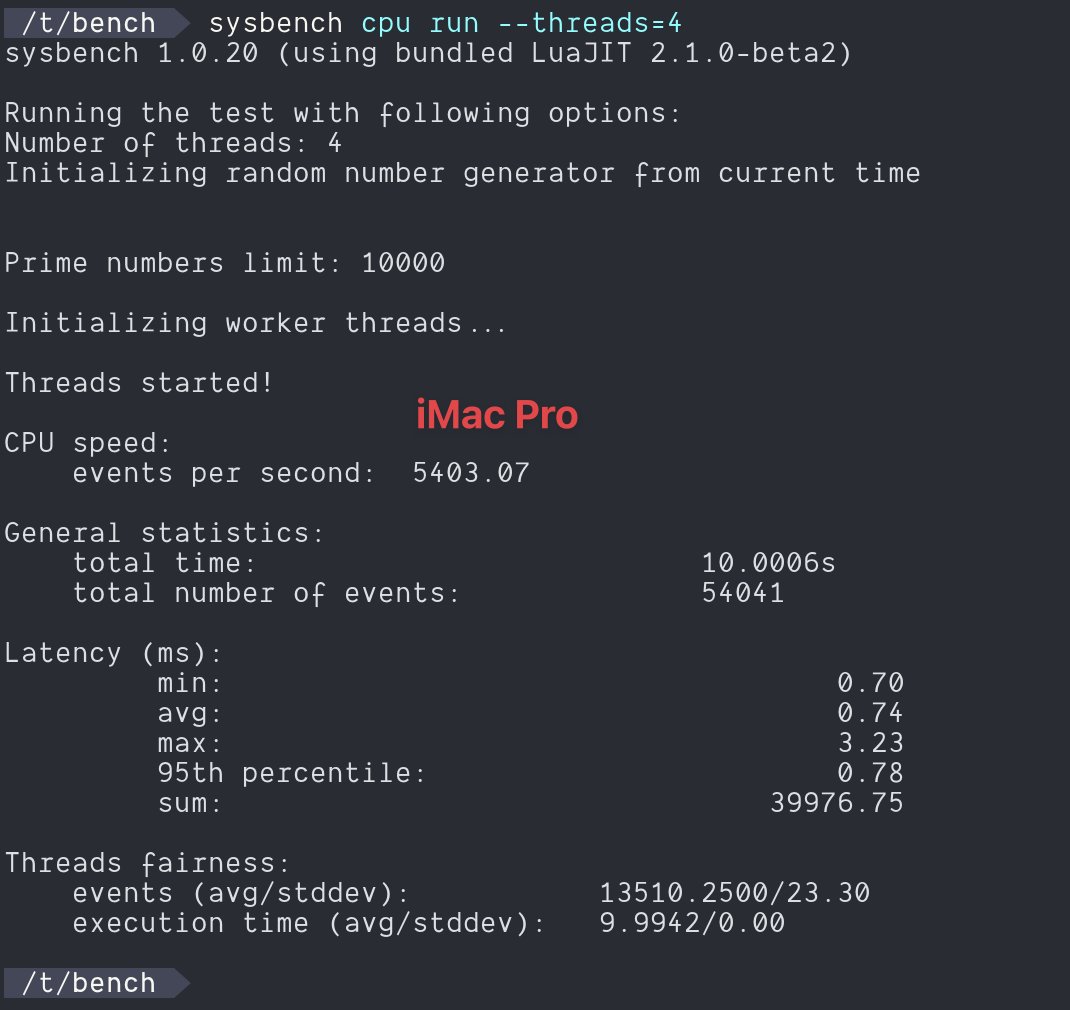Click the max latency value 3.23
The height and width of the screenshot is (1010, 1070).
(x=871, y=742)
